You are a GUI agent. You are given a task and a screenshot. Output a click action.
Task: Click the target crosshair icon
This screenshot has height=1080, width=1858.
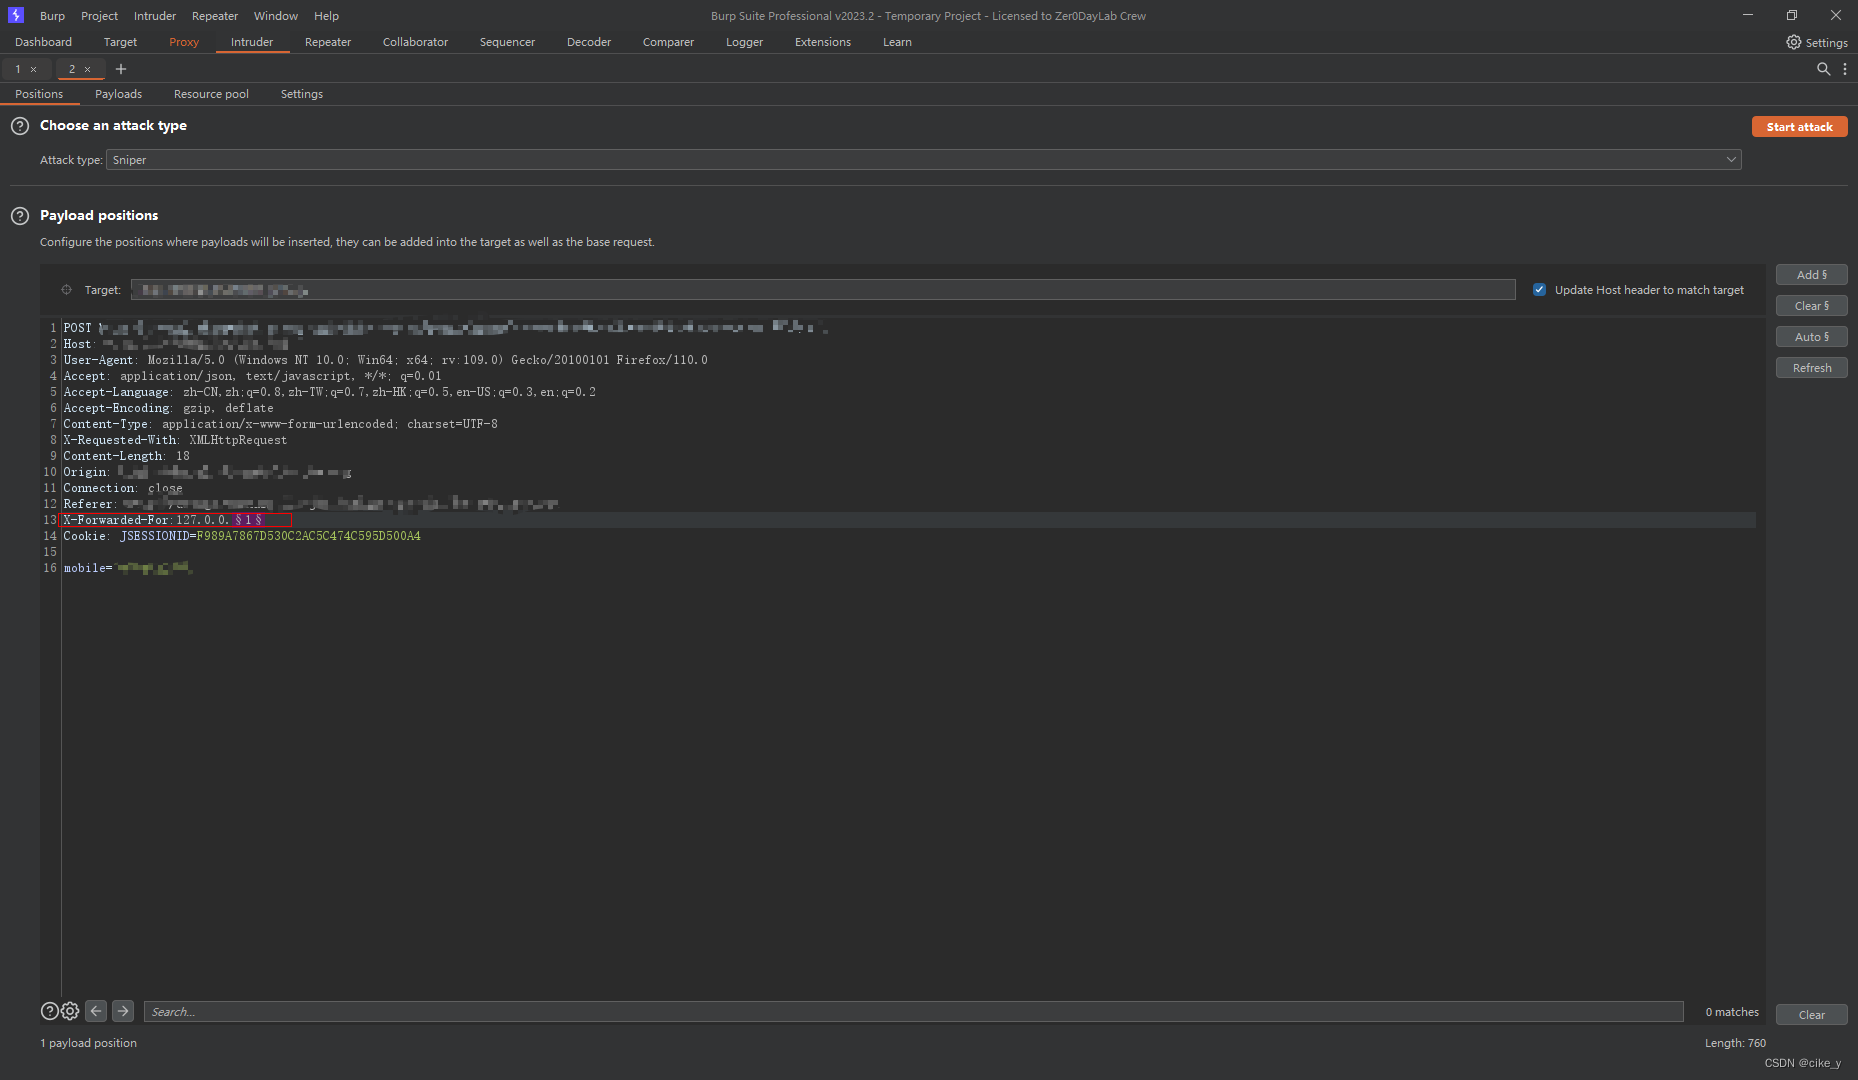point(67,290)
